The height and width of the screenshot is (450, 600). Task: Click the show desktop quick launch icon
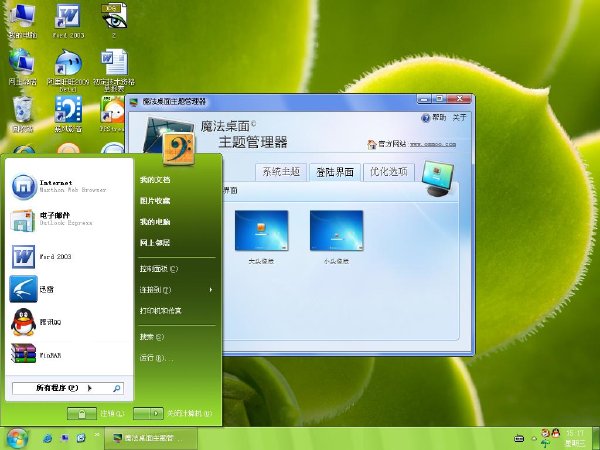pos(64,437)
